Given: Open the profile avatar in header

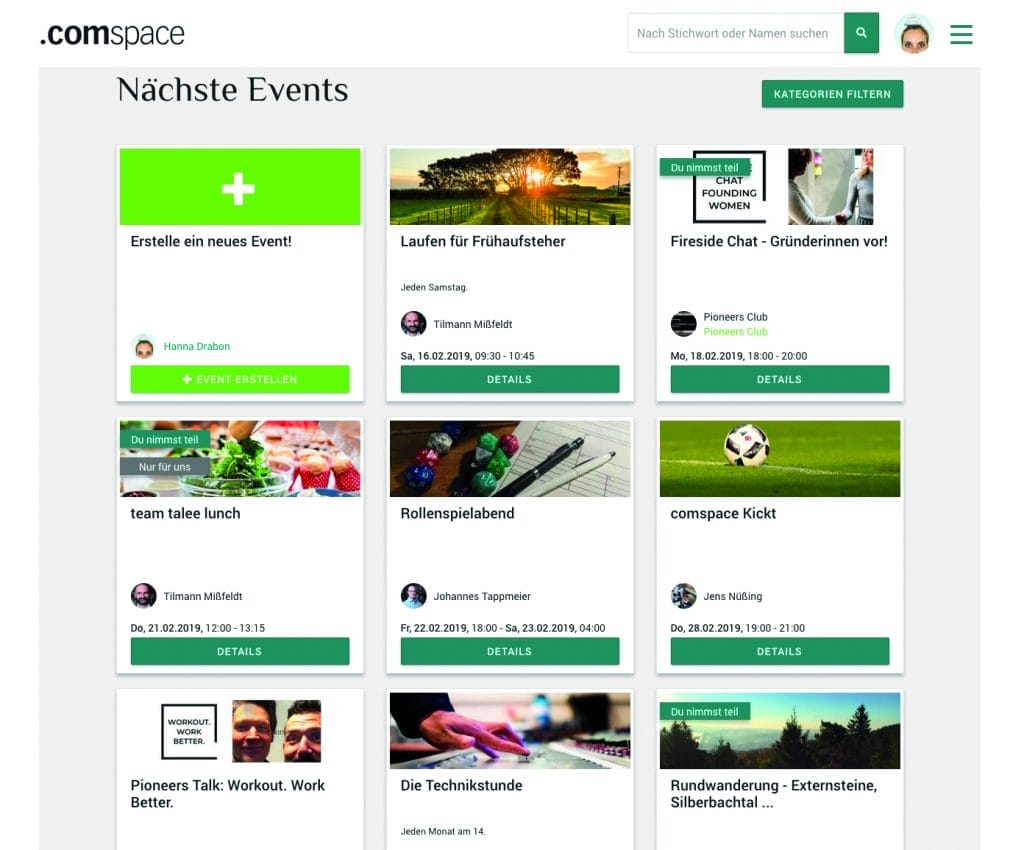Looking at the screenshot, I should (914, 34).
